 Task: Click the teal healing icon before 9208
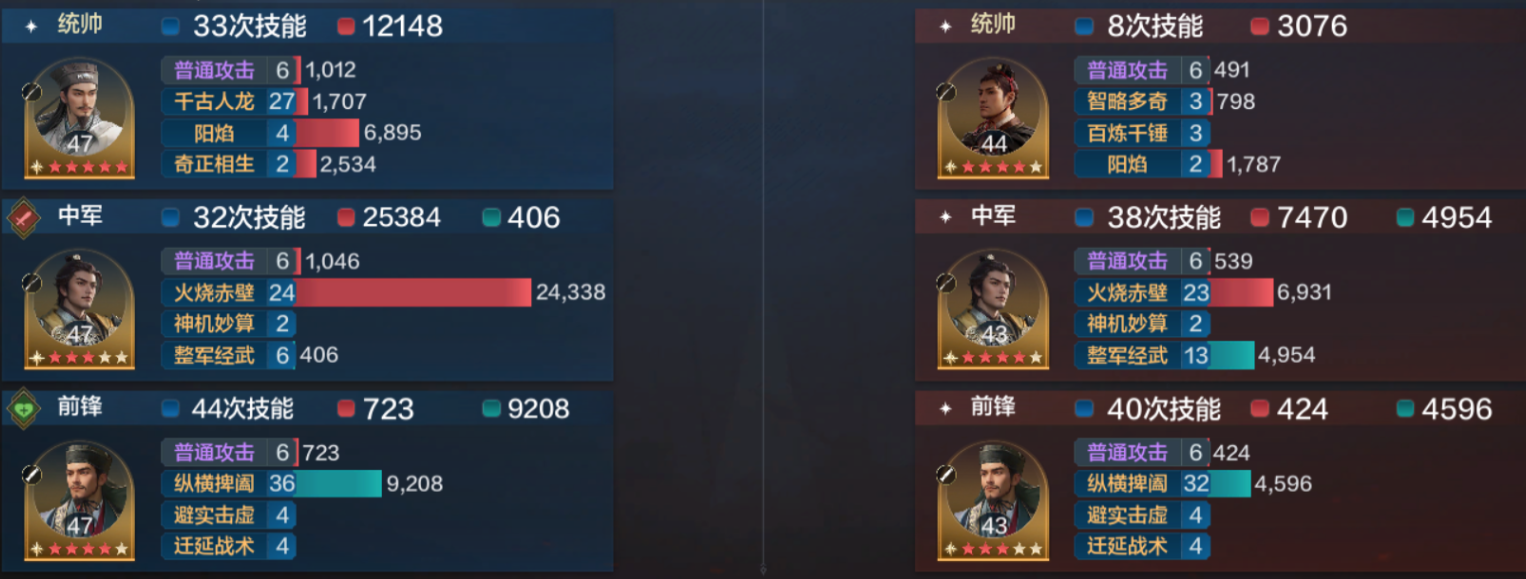pos(491,409)
